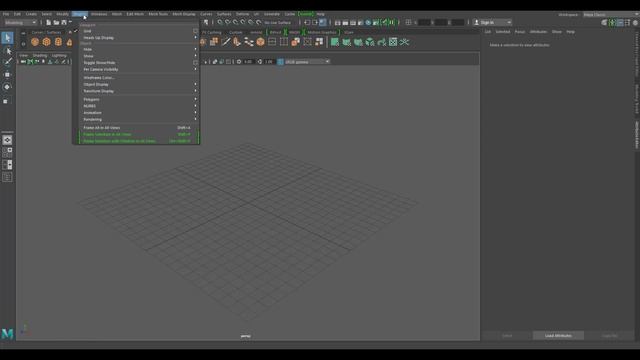Open the Mesh Tools menu

click(158, 14)
